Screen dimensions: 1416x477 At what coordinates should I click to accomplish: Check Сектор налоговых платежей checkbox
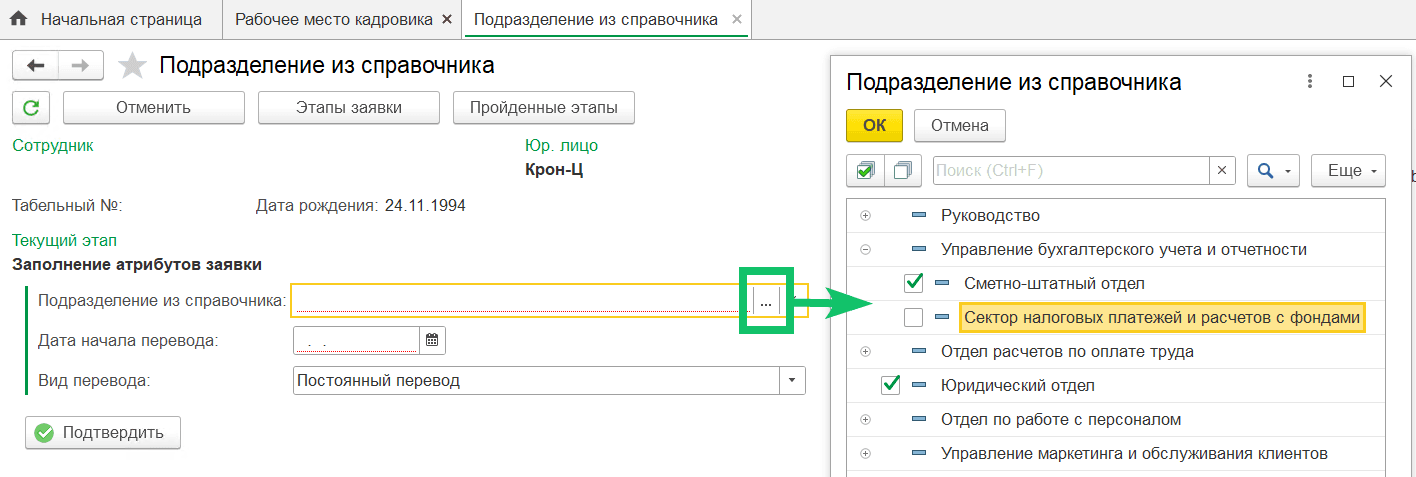click(x=913, y=318)
